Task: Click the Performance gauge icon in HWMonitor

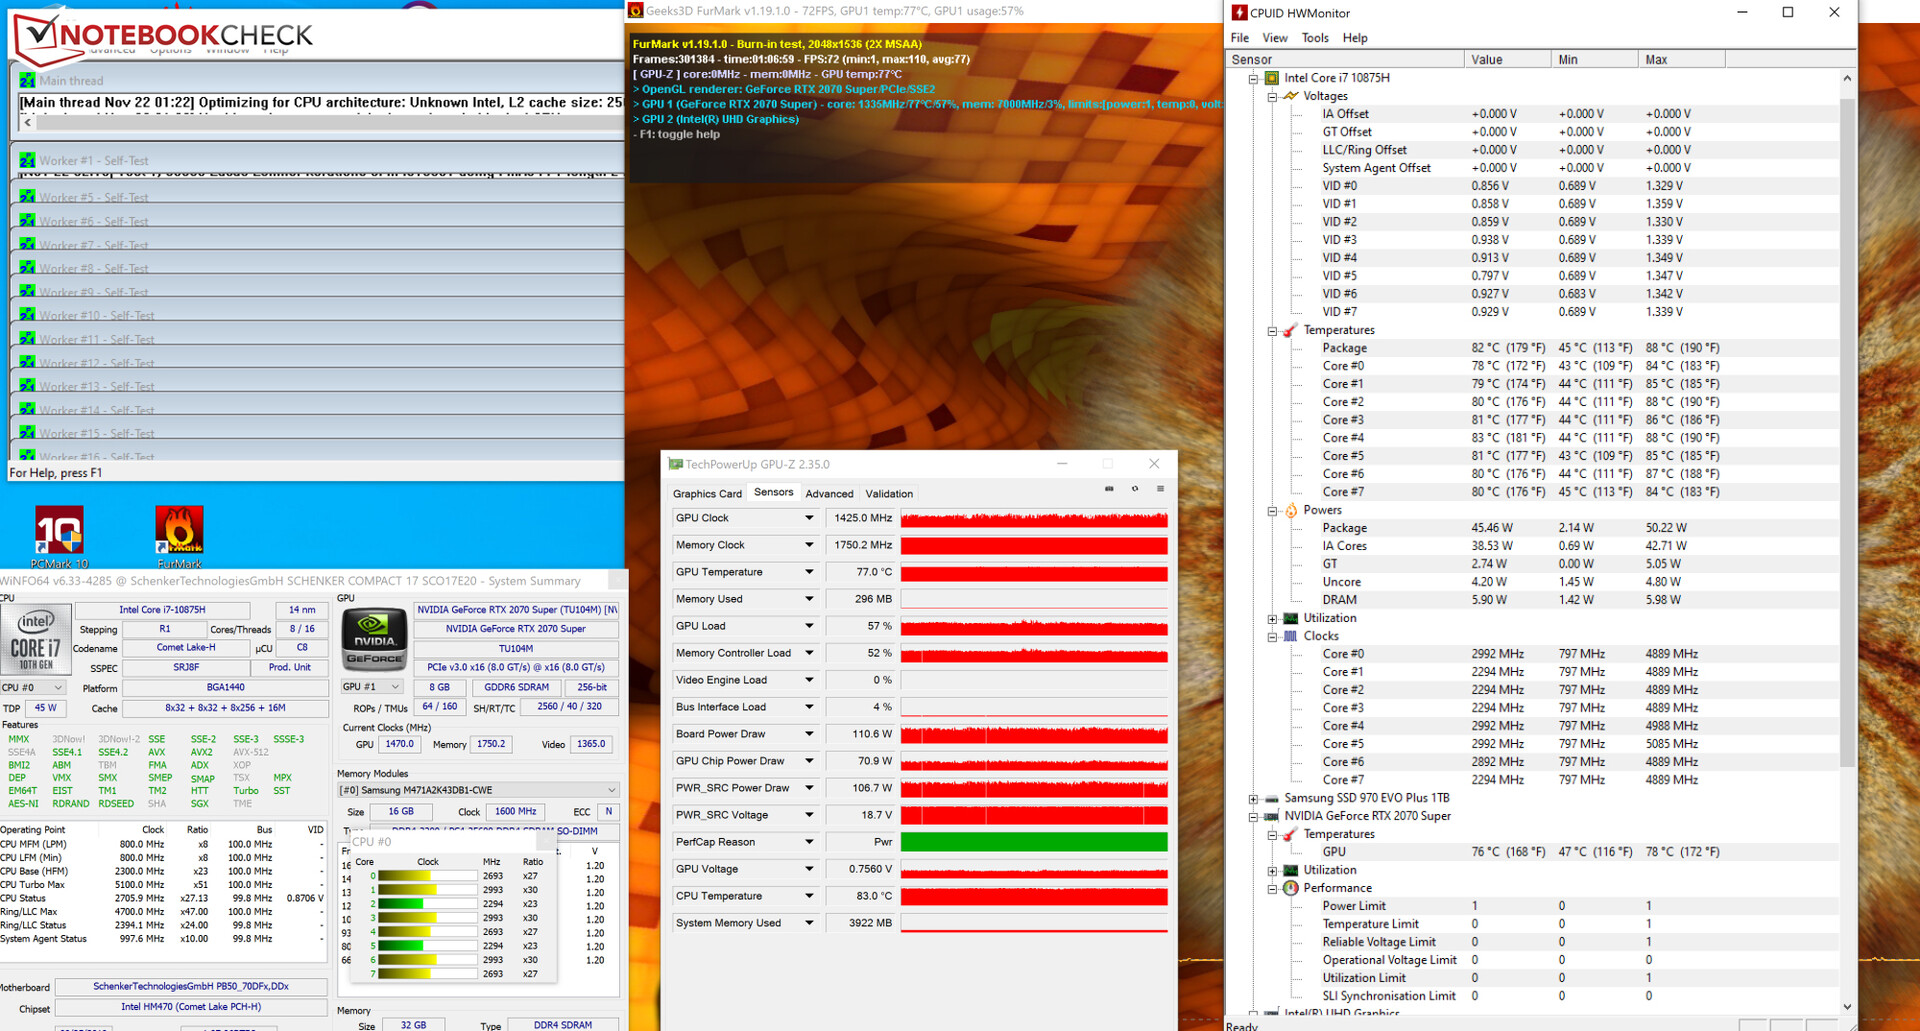Action: pos(1291,888)
